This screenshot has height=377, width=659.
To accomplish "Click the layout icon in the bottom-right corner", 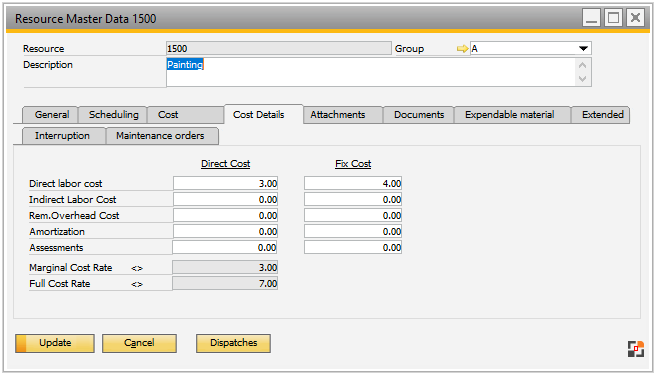I will coord(635,349).
